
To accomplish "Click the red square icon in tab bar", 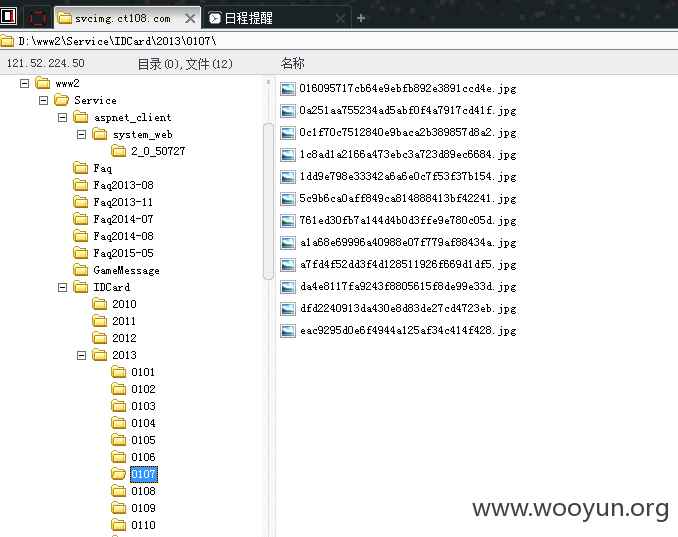I will [38, 18].
